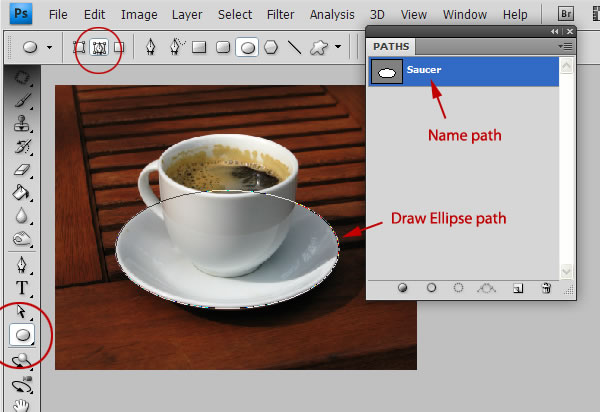This screenshot has width=600, height=412.
Task: Select the 3D Orbit camera tool
Action: point(22,384)
